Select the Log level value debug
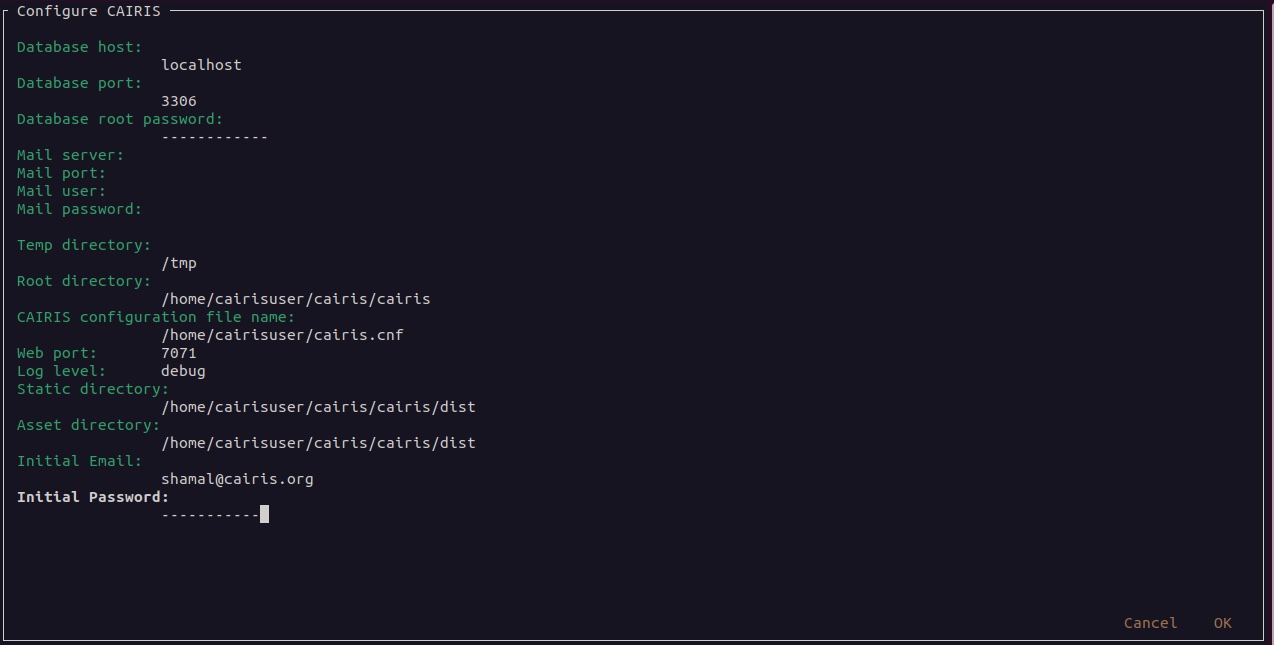 click(x=183, y=371)
